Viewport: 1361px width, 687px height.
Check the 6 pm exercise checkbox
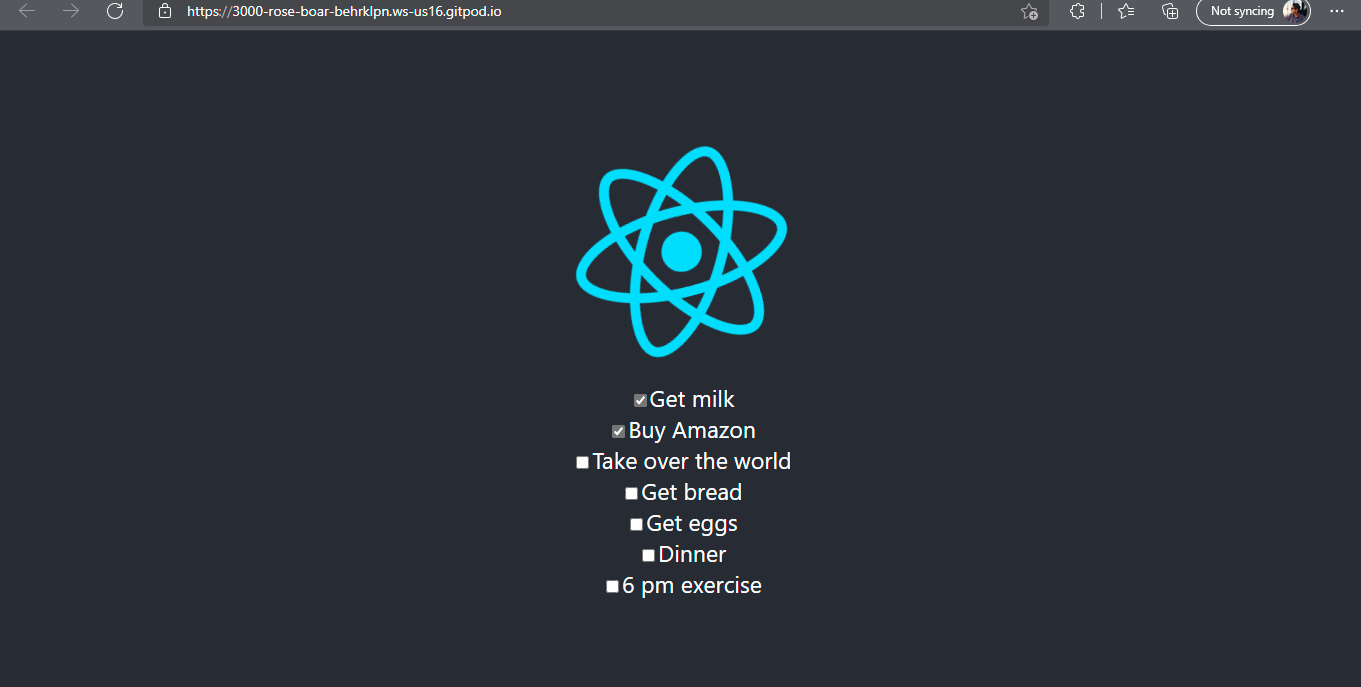click(613, 586)
